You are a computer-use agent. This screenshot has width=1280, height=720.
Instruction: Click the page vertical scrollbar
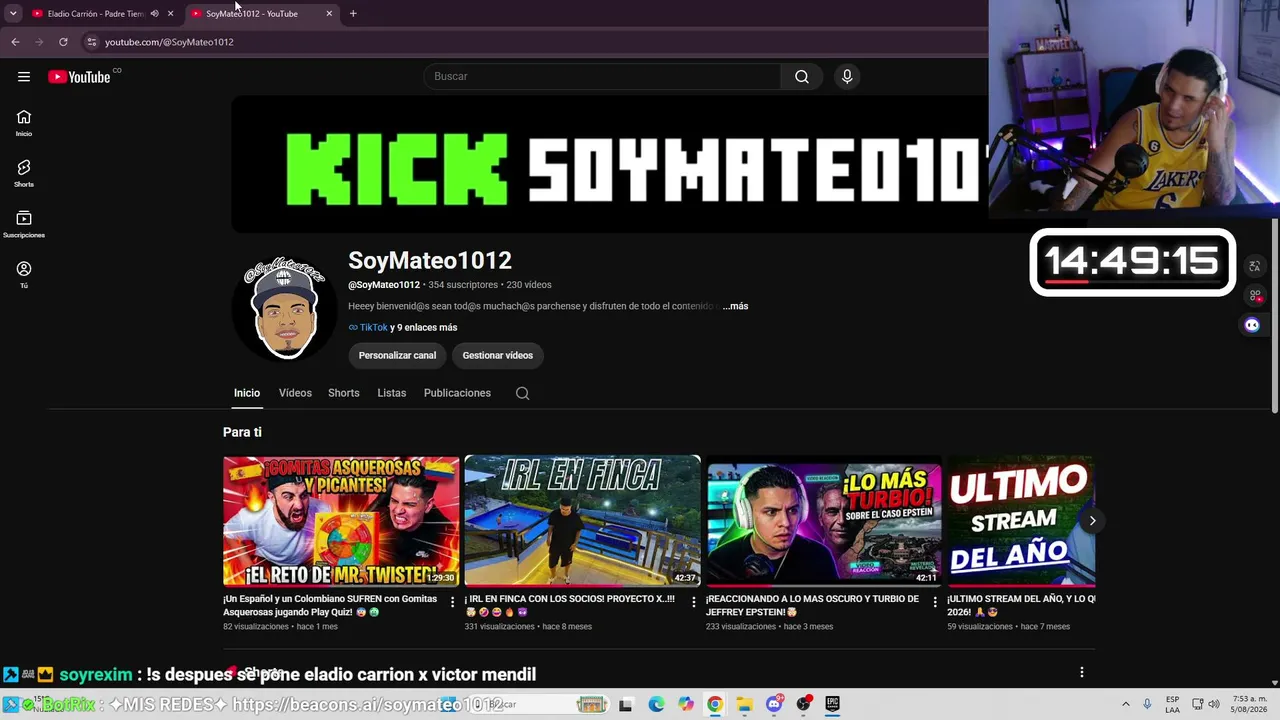tap(1274, 315)
